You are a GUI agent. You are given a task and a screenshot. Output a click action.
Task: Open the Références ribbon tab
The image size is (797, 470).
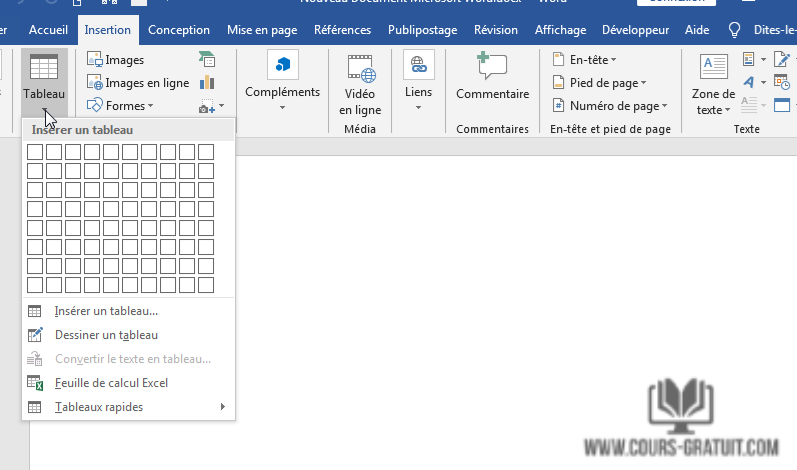[x=342, y=30]
